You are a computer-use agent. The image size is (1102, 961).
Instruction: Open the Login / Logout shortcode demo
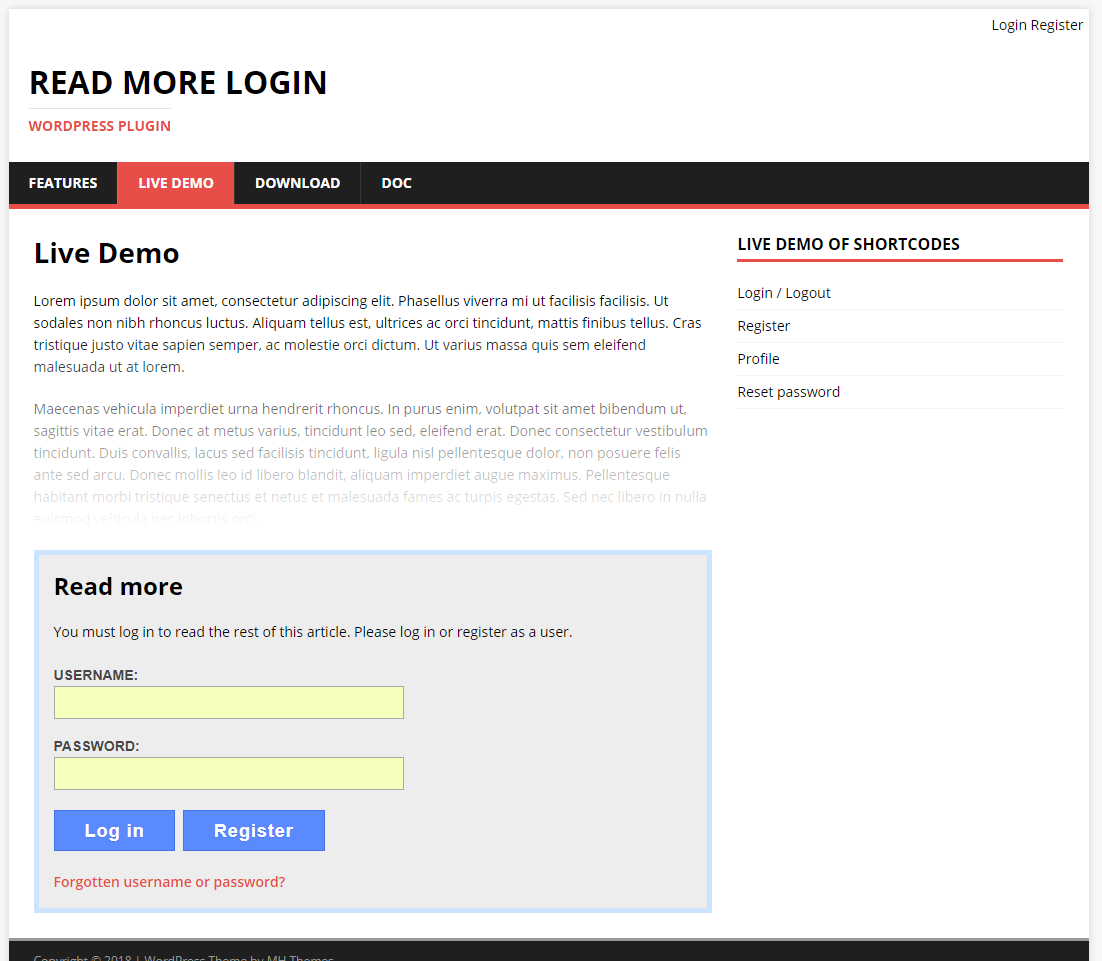pos(784,292)
